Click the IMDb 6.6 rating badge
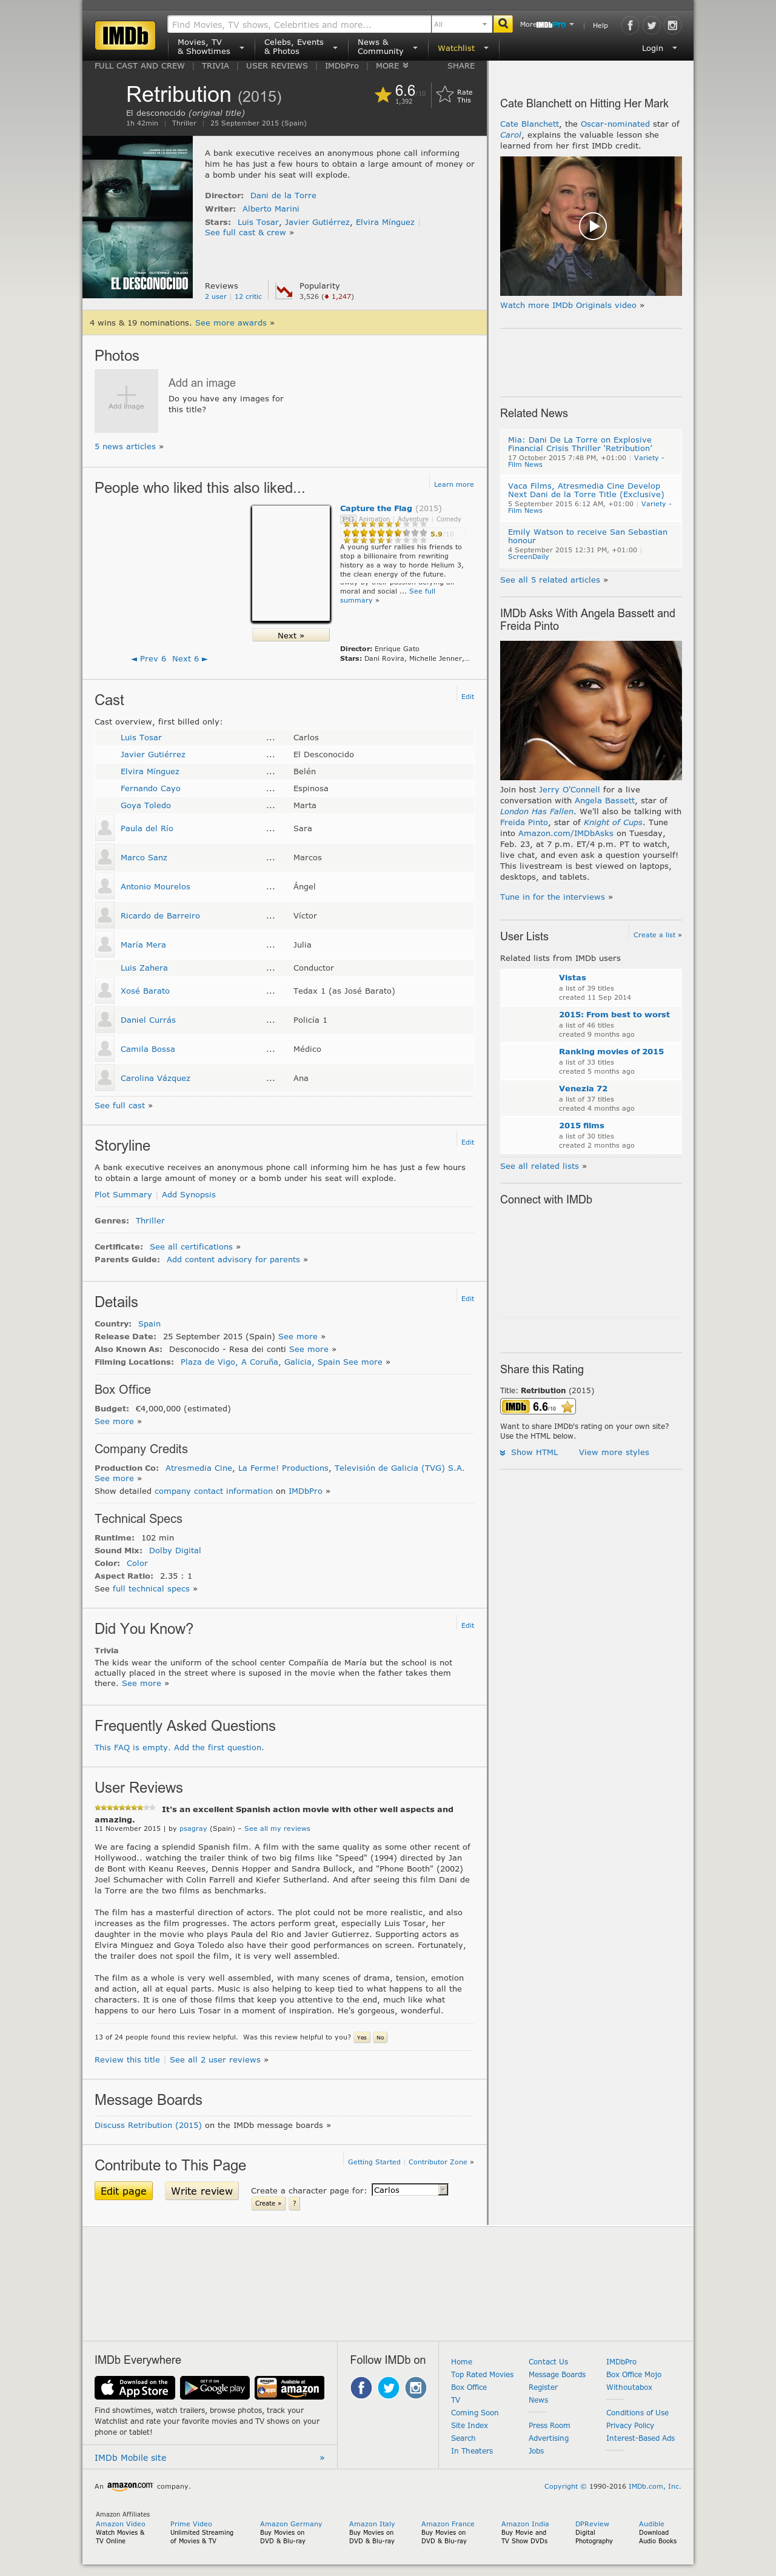This screenshot has height=2576, width=776. [x=538, y=1407]
